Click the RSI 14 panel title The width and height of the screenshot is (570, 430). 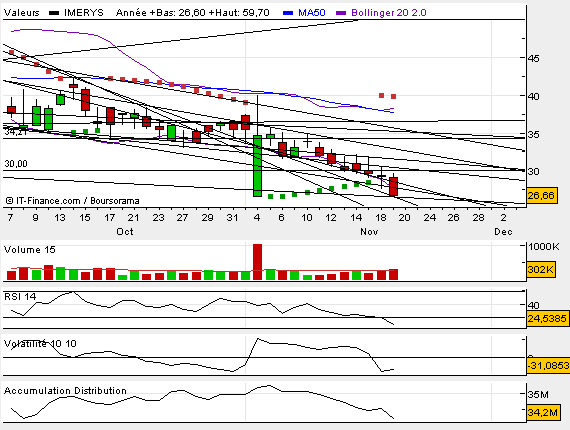(x=20, y=297)
